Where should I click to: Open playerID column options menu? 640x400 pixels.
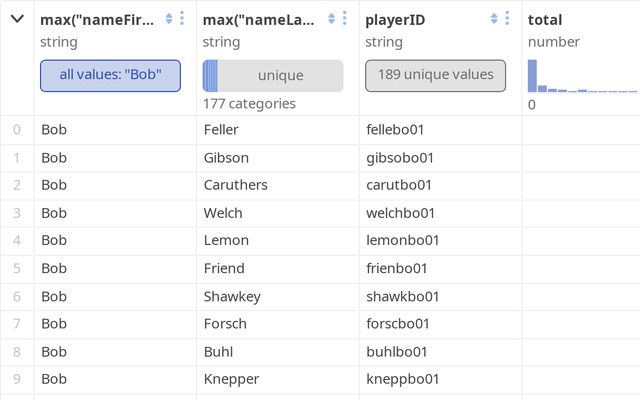[507, 19]
